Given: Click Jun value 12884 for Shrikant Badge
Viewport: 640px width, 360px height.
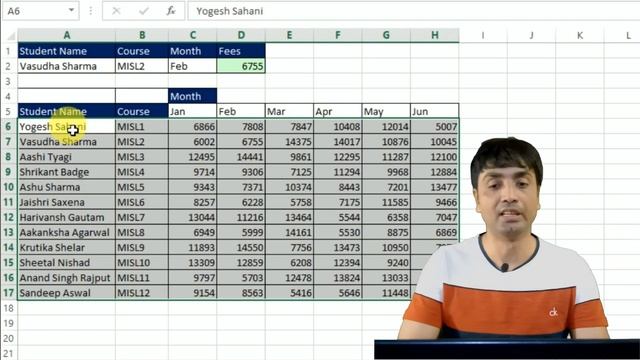Looking at the screenshot, I should click(435, 172).
